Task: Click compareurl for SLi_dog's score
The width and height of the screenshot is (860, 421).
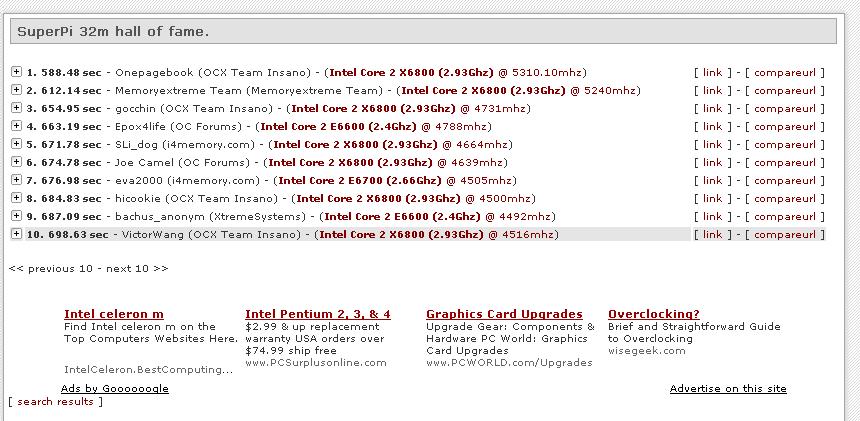Action: tap(785, 145)
